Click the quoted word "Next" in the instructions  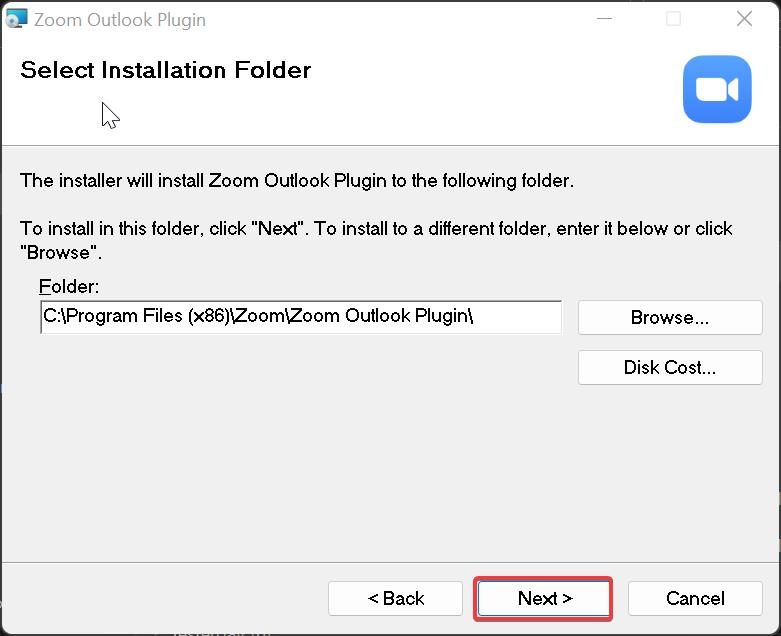click(x=278, y=229)
